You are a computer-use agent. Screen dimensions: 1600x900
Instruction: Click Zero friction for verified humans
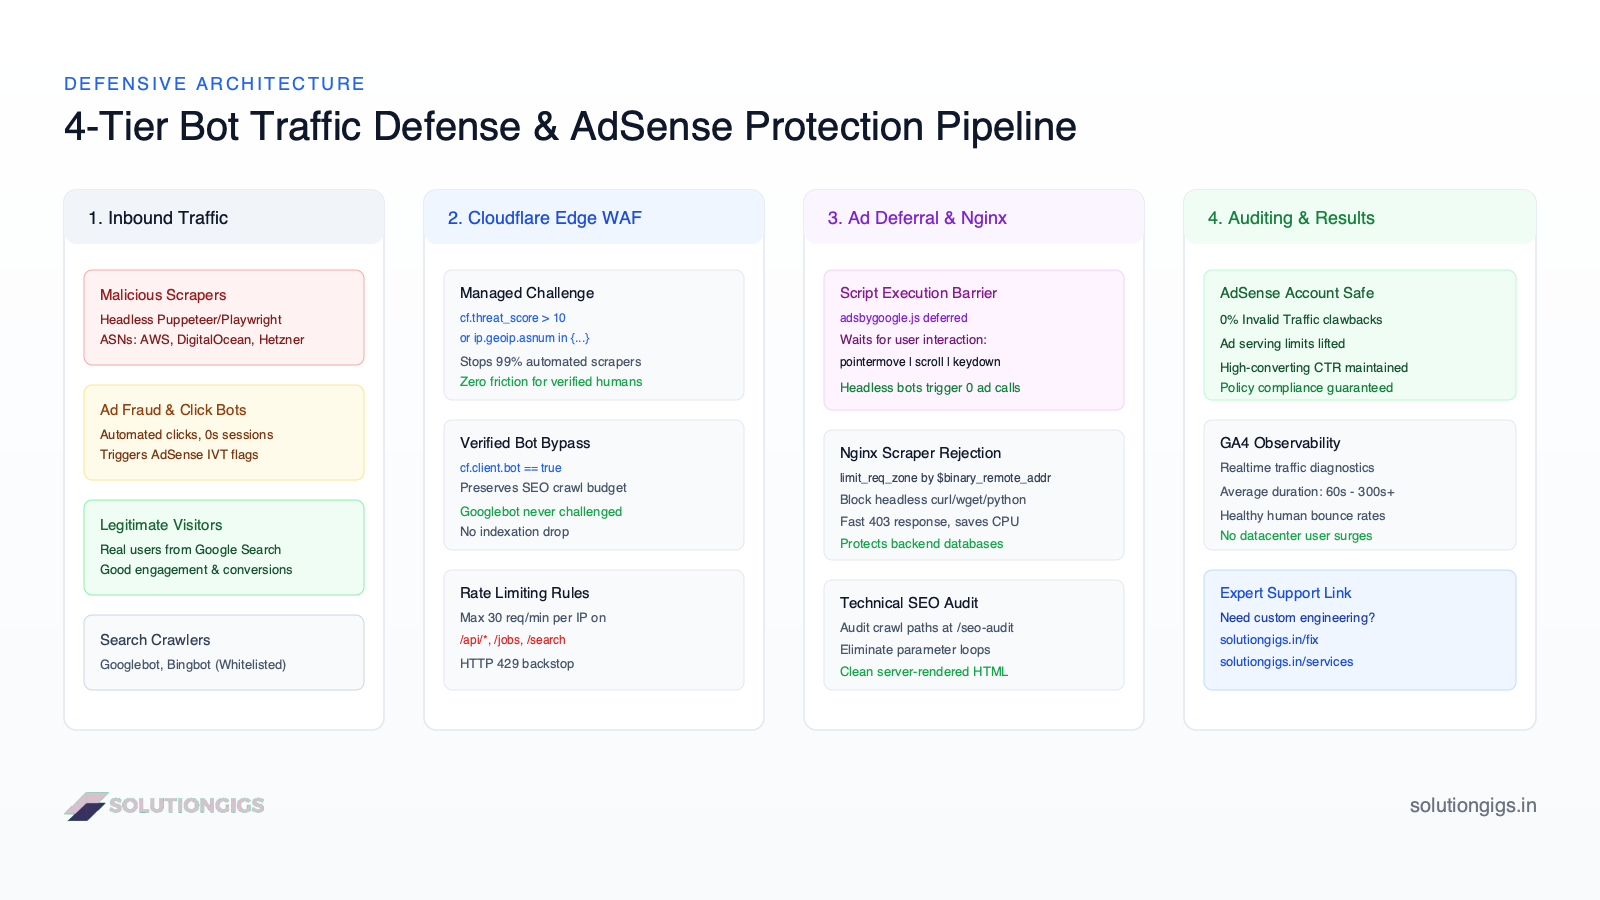pyautogui.click(x=551, y=382)
